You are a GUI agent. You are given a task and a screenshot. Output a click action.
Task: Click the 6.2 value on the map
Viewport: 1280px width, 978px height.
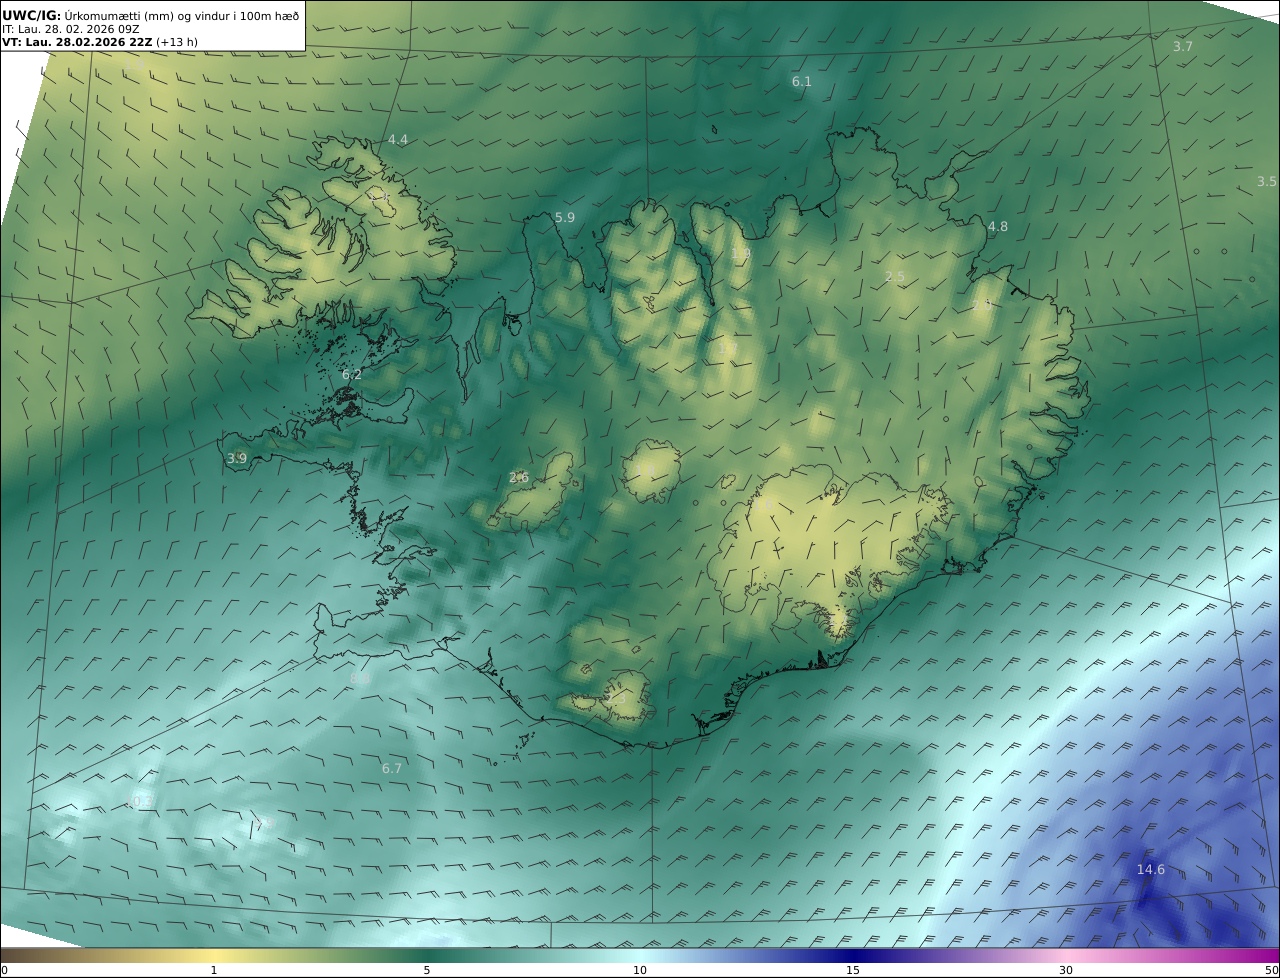coord(352,375)
